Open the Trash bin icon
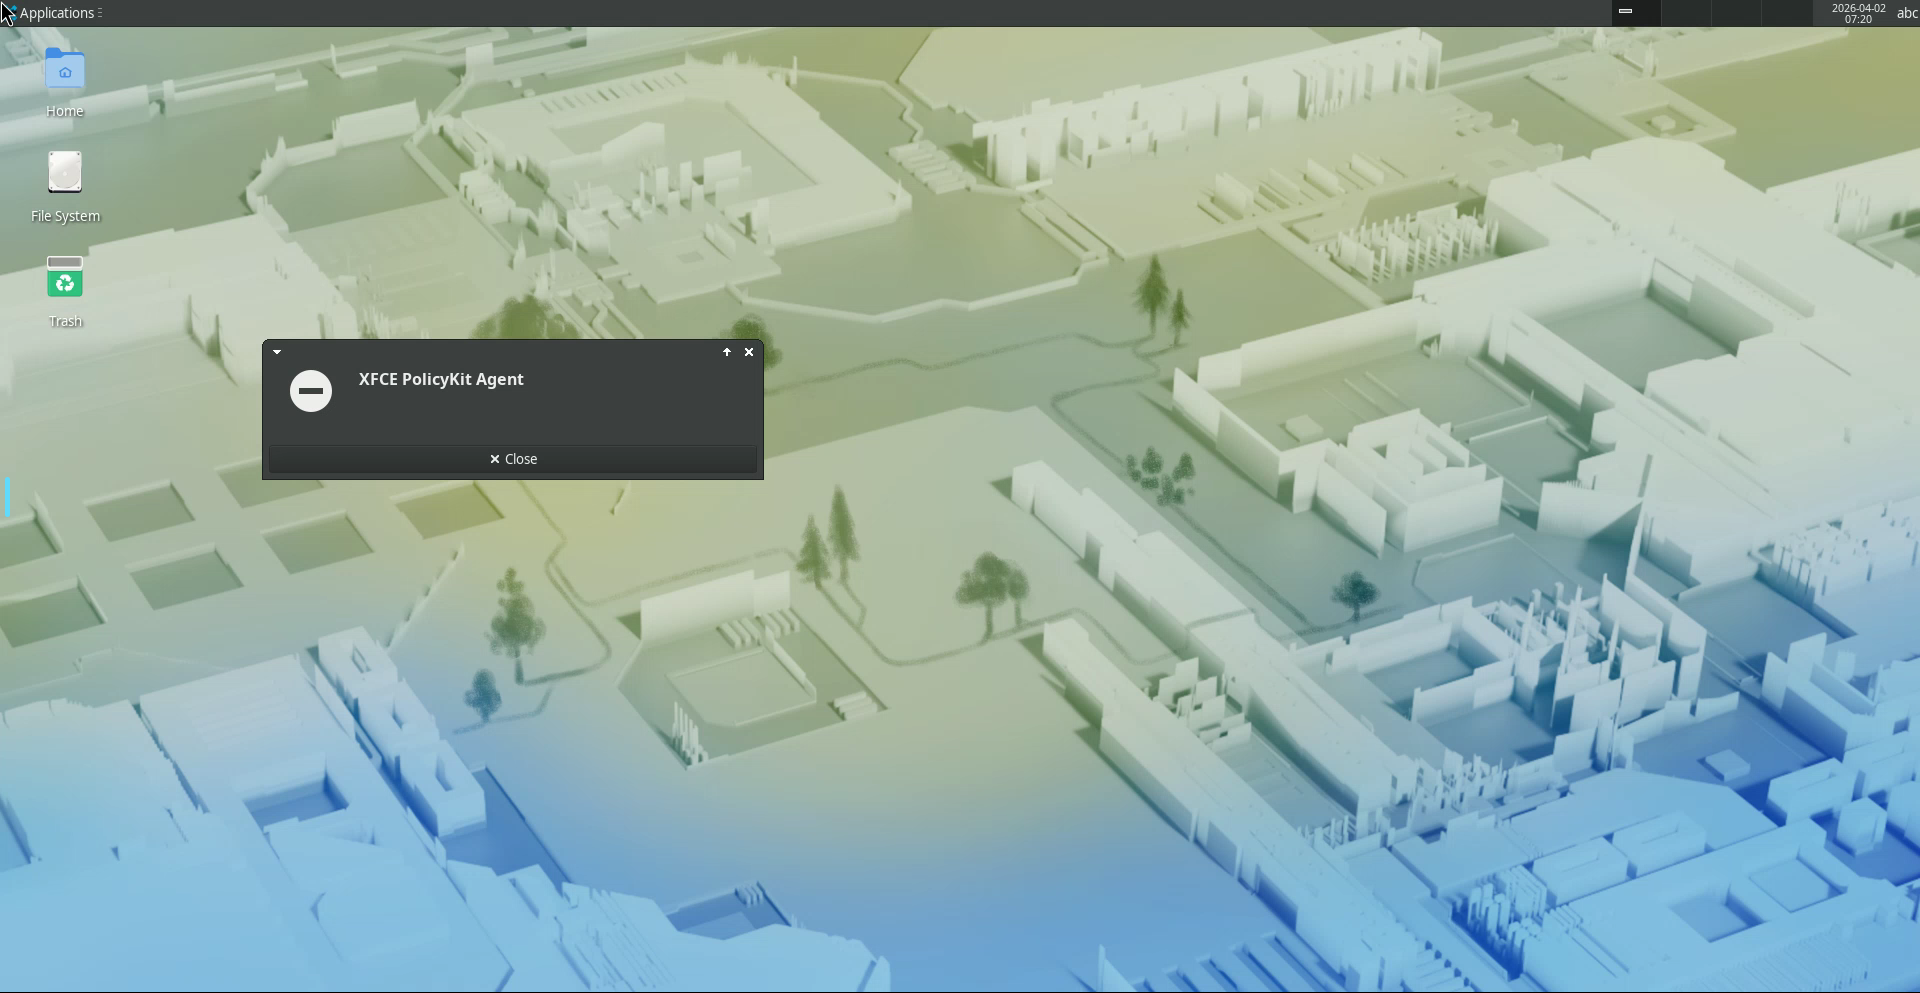The height and width of the screenshot is (993, 1920). [65, 278]
